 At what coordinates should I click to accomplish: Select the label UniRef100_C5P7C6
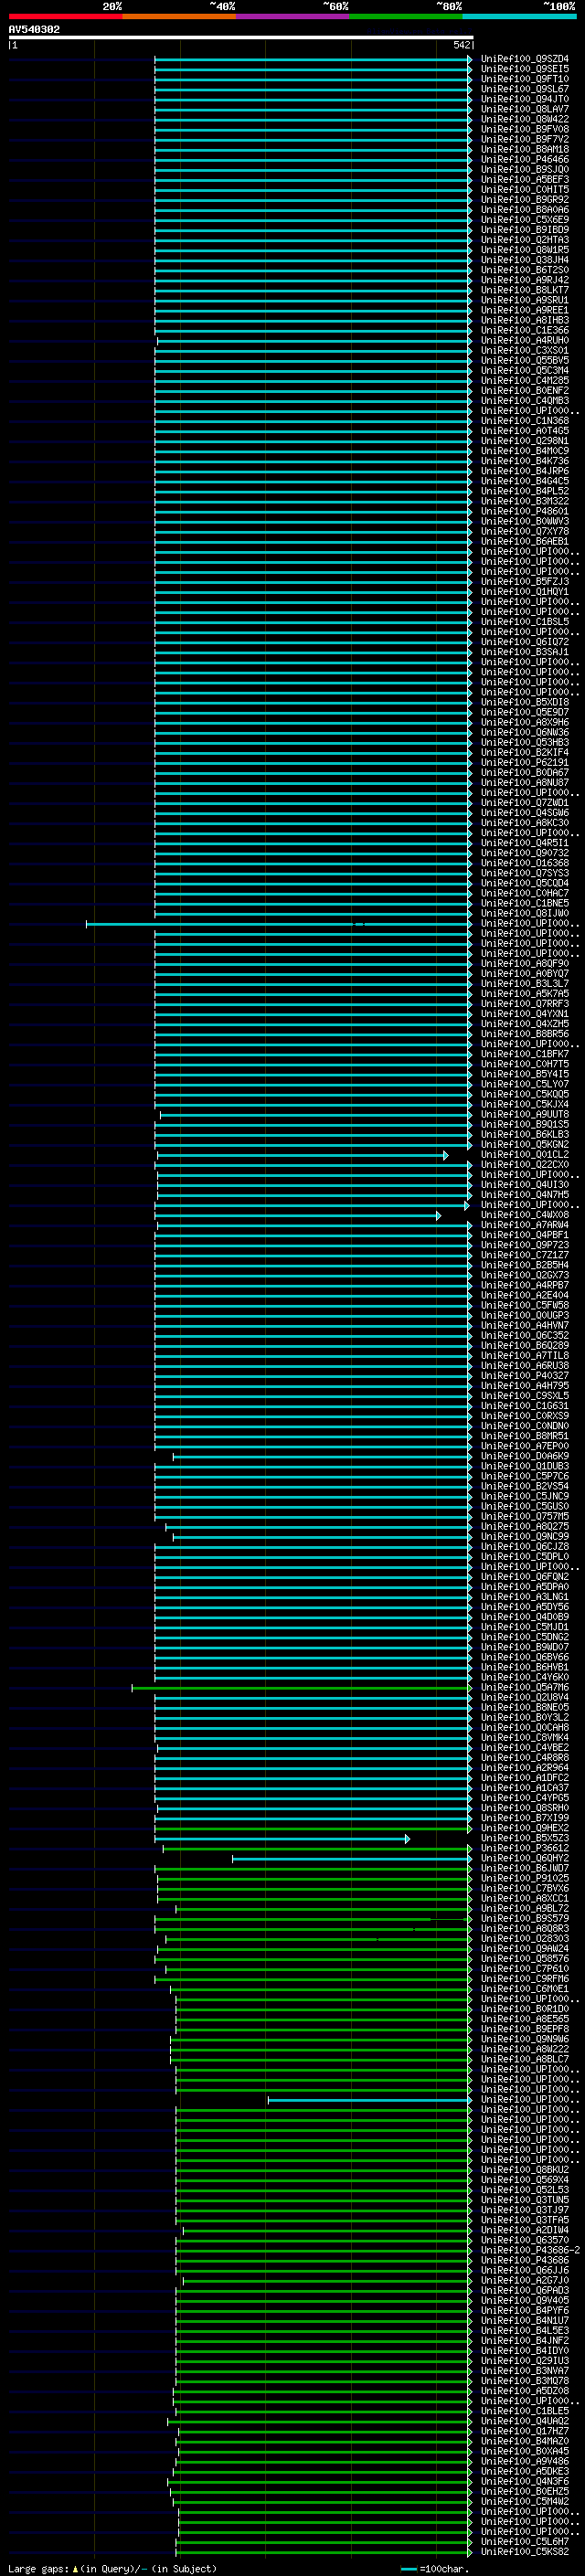pyautogui.click(x=525, y=1477)
